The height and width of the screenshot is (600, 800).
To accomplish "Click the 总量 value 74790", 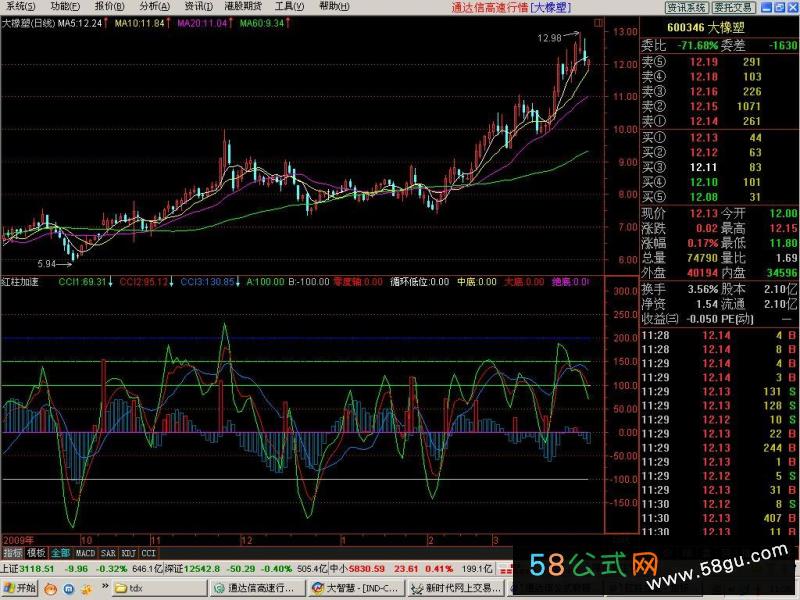I will pyautogui.click(x=702, y=258).
